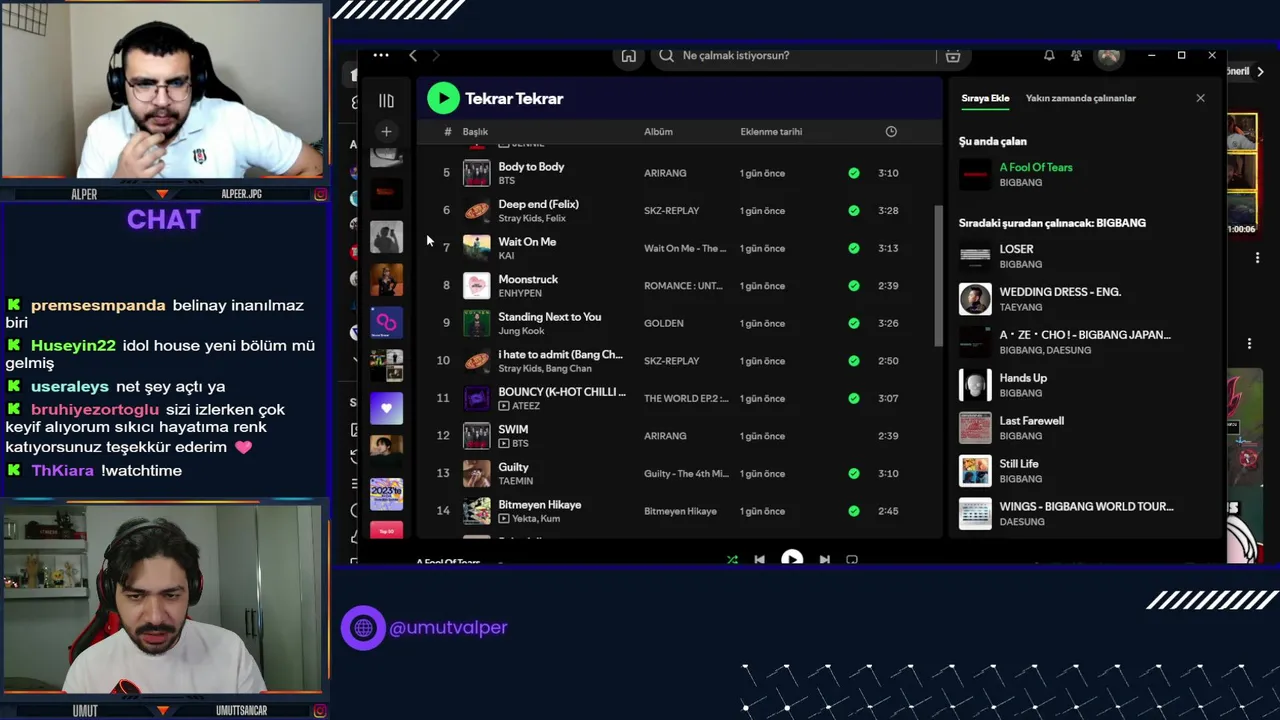Create a playlist with the plus button
The width and height of the screenshot is (1280, 720).
pyautogui.click(x=386, y=131)
